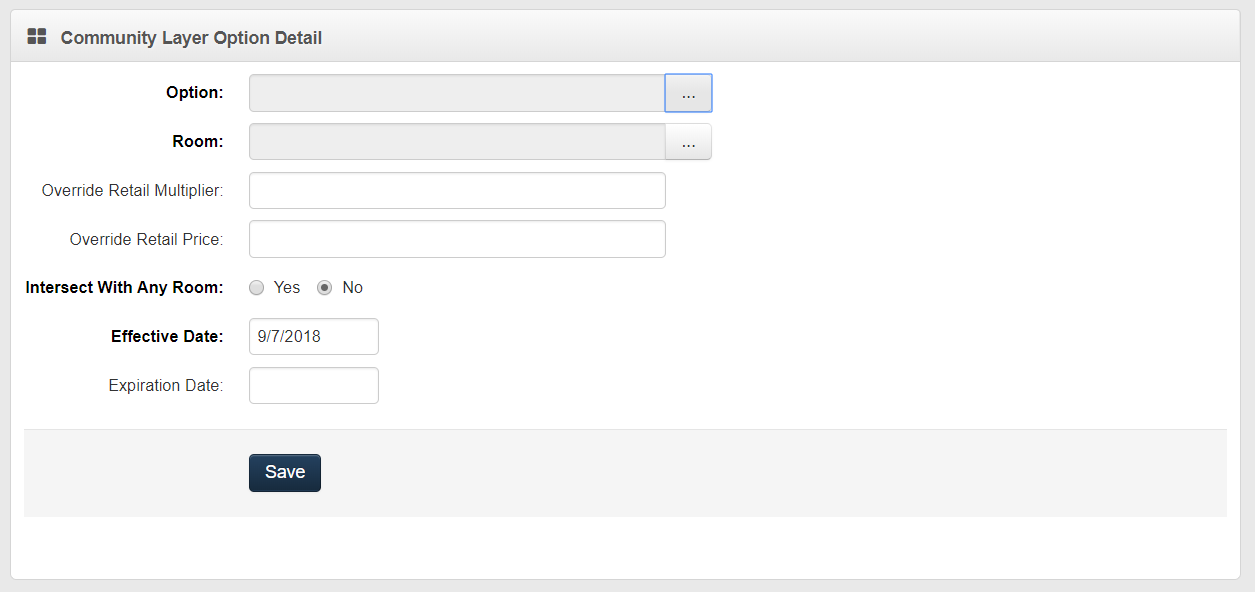Click the bold "Room:" label
Screen dimensions: 1255x592
click(197, 142)
